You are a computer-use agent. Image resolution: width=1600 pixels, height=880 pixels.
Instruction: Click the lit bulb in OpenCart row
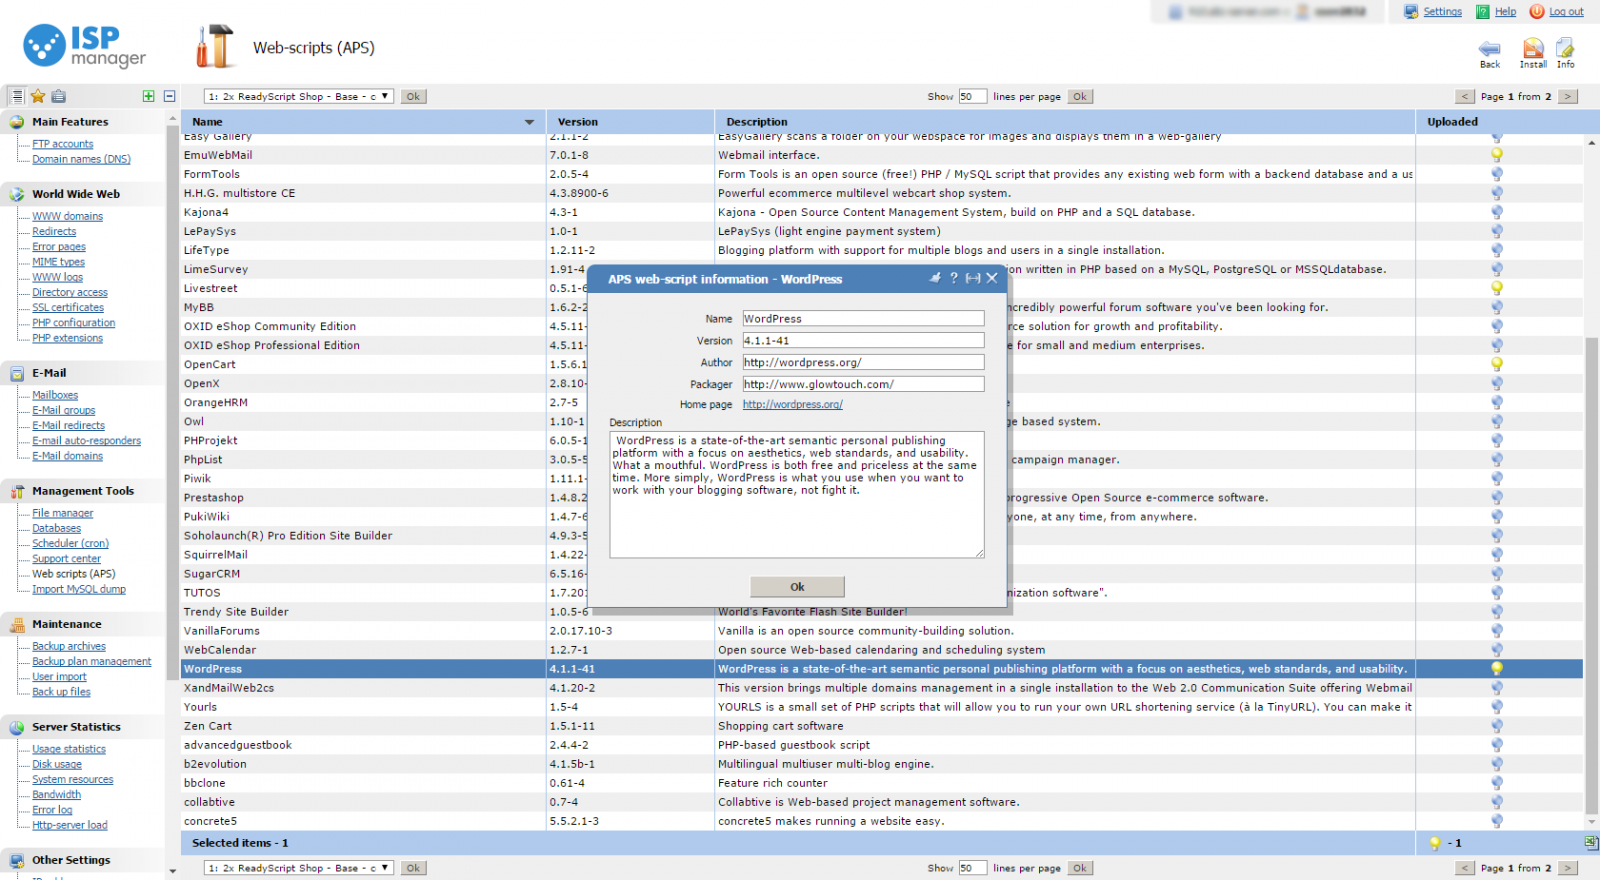click(1497, 364)
